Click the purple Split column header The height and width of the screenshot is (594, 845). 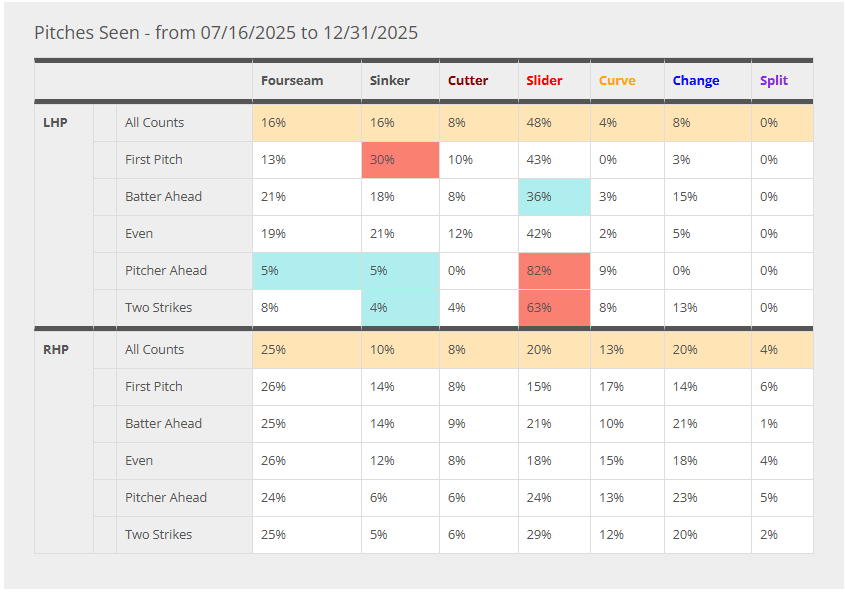coord(774,81)
